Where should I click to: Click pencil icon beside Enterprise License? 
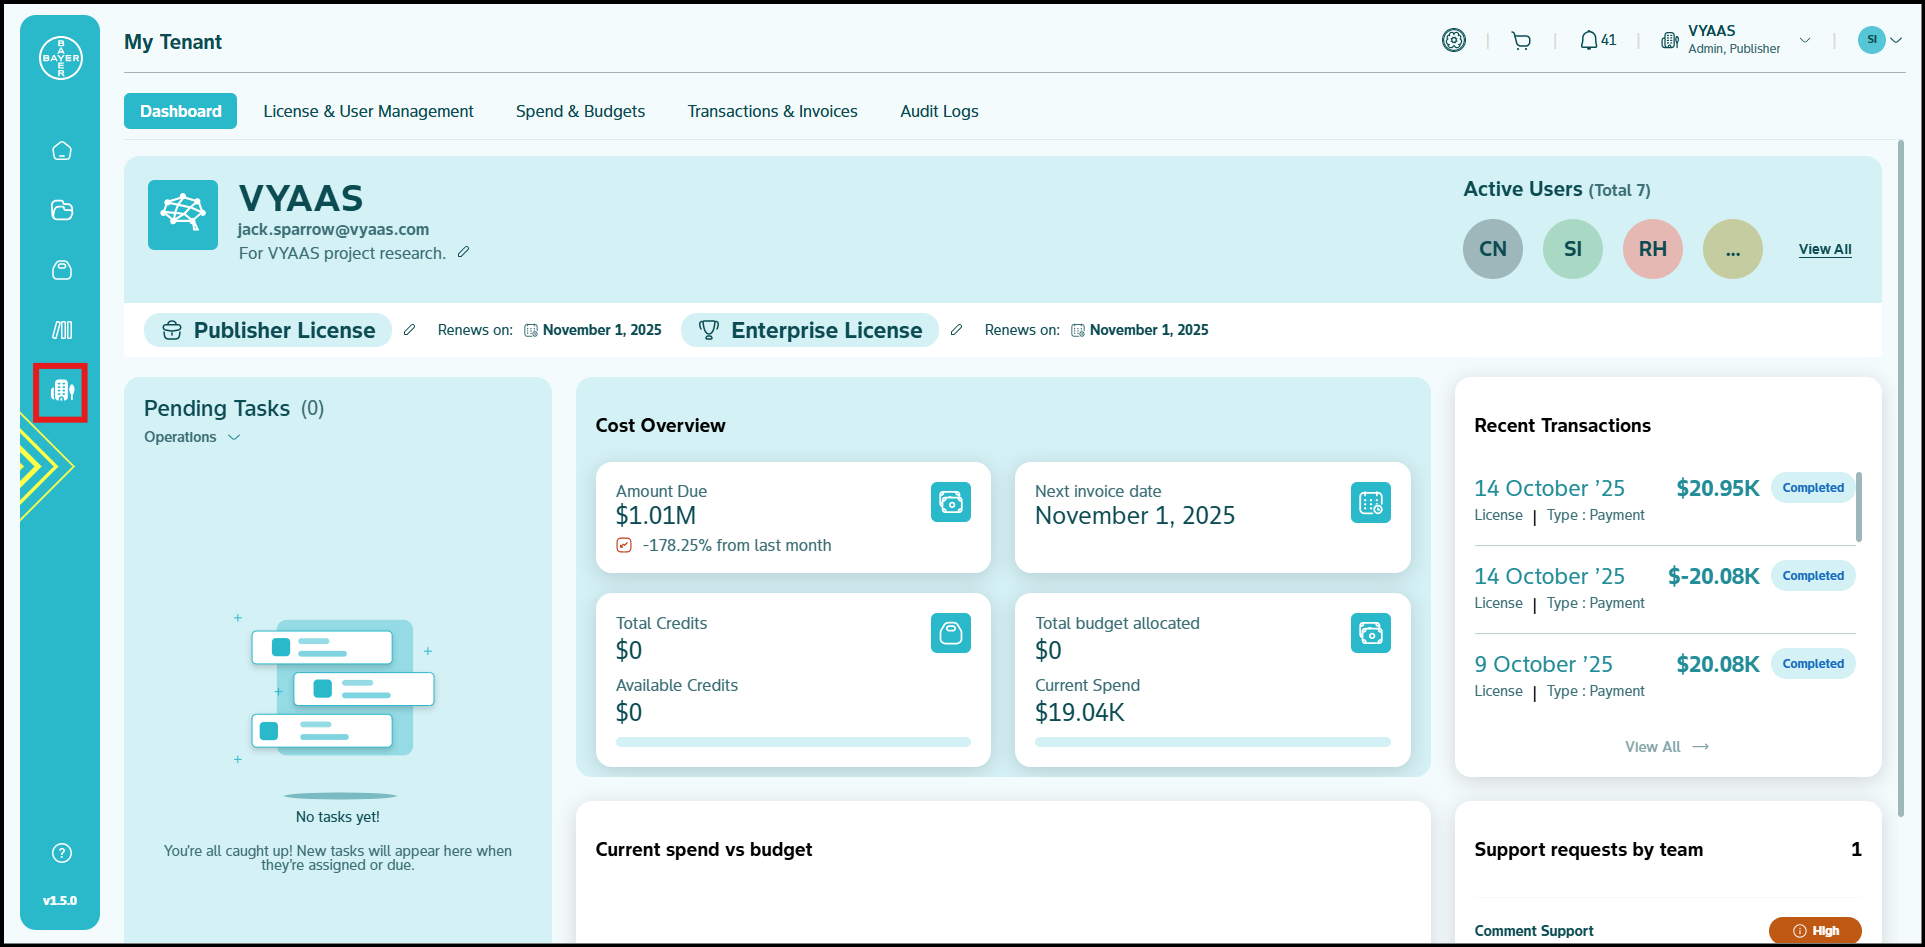tap(956, 330)
